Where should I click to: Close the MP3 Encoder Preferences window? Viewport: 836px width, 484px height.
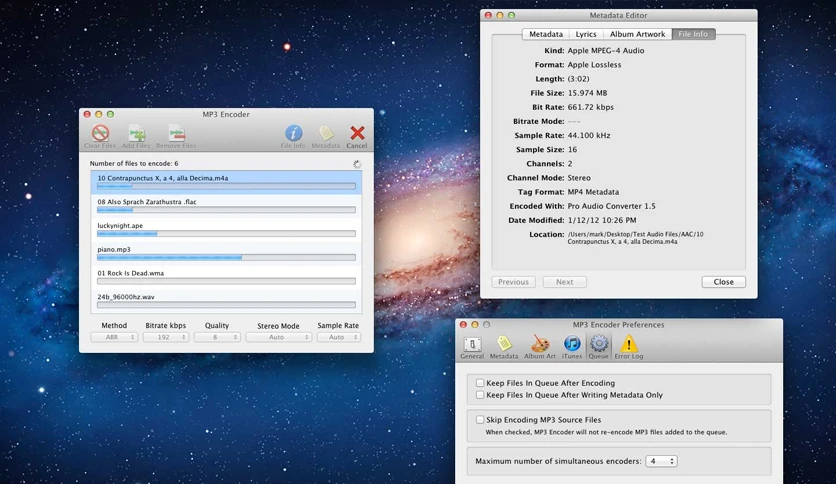pos(463,325)
